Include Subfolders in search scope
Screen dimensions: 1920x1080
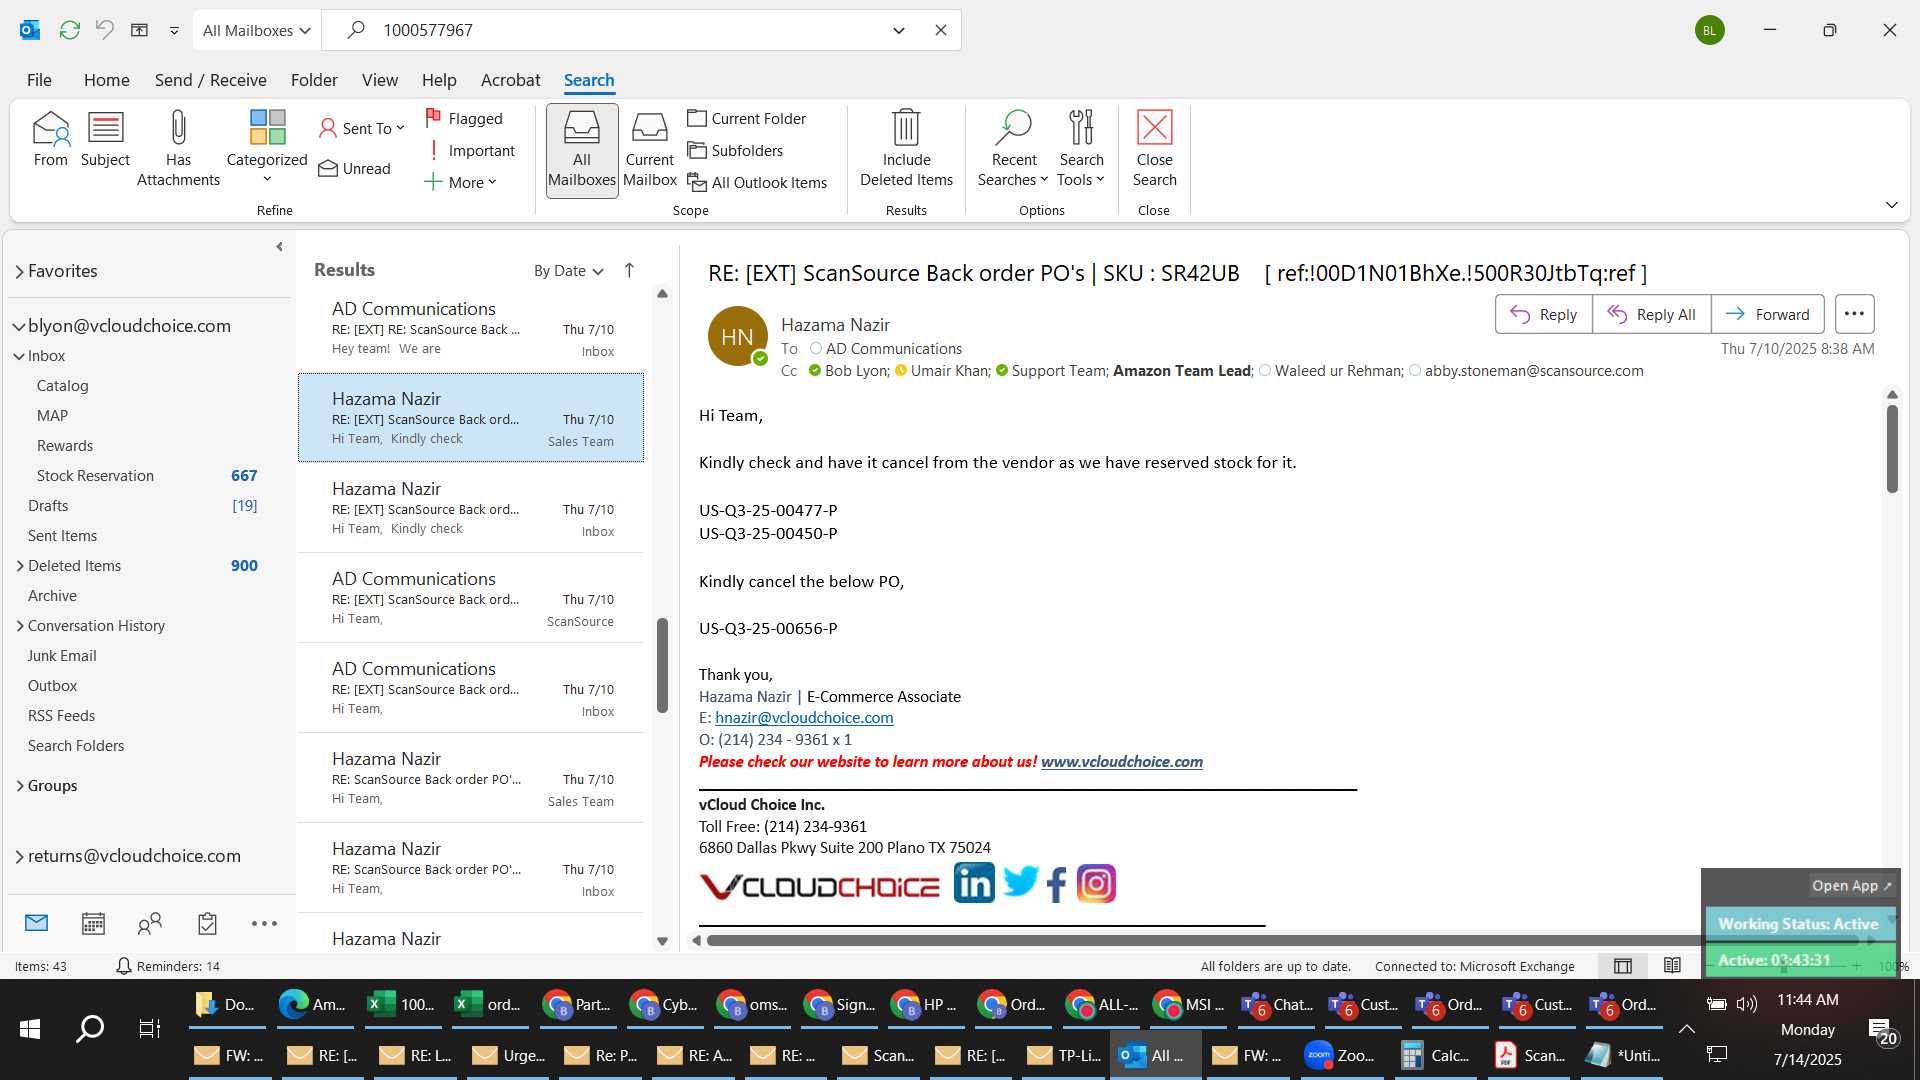[x=735, y=150]
